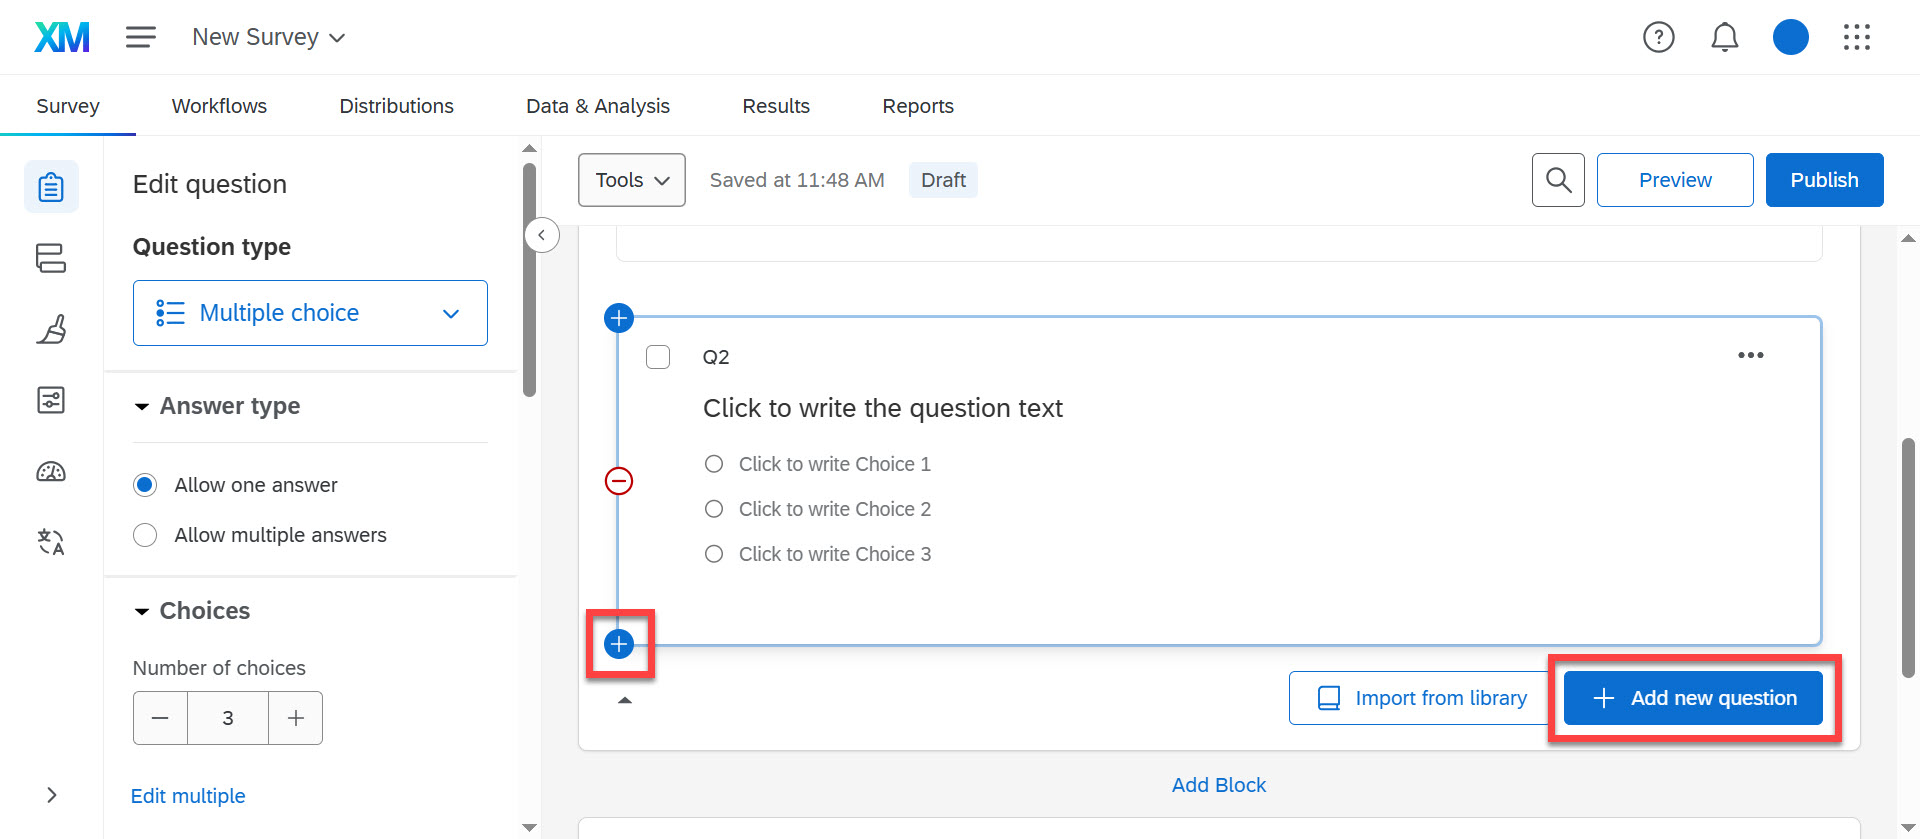Select Allow multiple answers
The height and width of the screenshot is (839, 1920).
click(144, 534)
